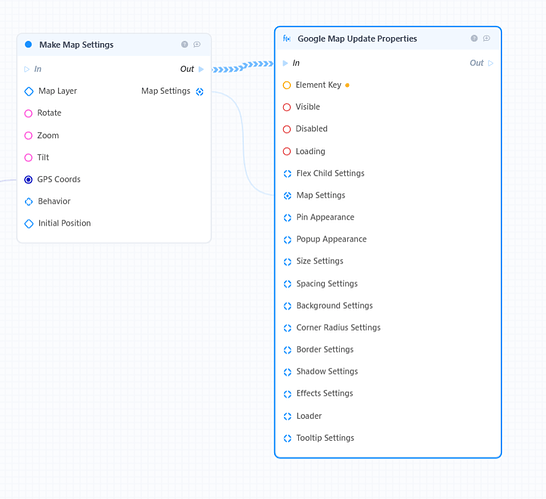
Task: Click the Popup Appearance label
Action: click(x=332, y=239)
